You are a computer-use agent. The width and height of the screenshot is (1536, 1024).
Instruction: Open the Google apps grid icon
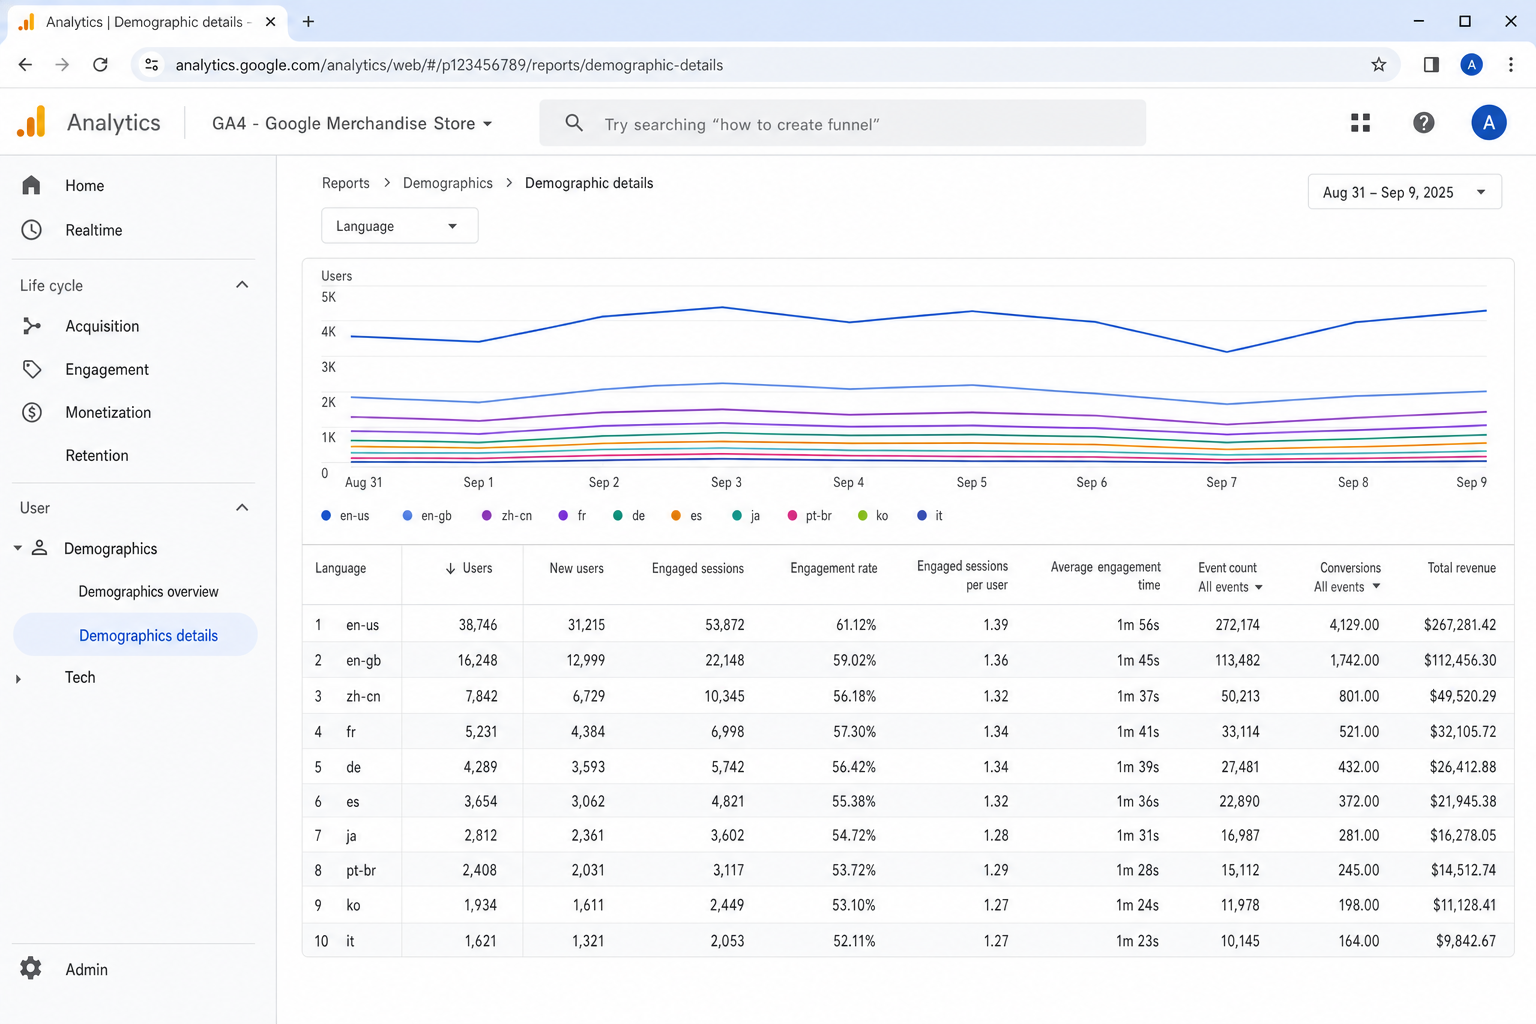(x=1360, y=123)
